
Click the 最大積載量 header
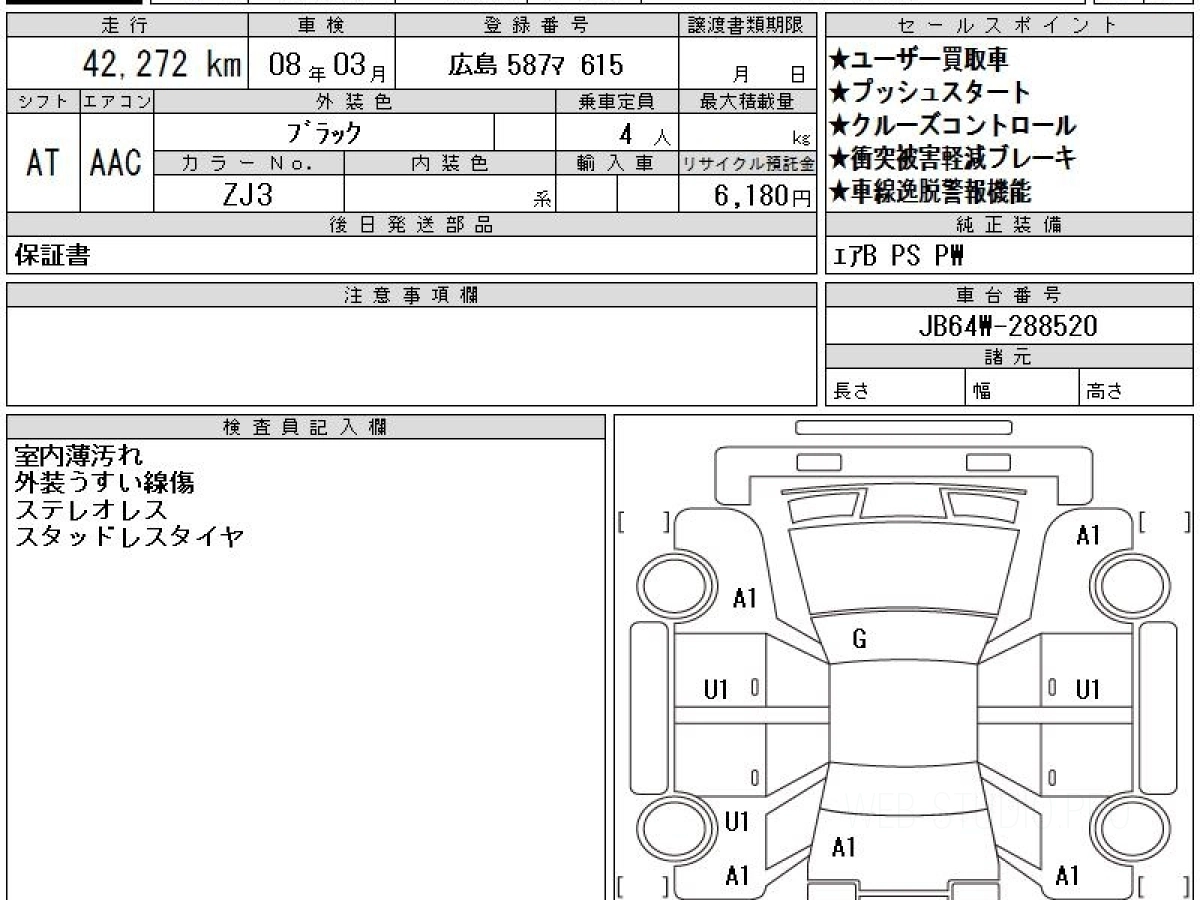pyautogui.click(x=748, y=101)
